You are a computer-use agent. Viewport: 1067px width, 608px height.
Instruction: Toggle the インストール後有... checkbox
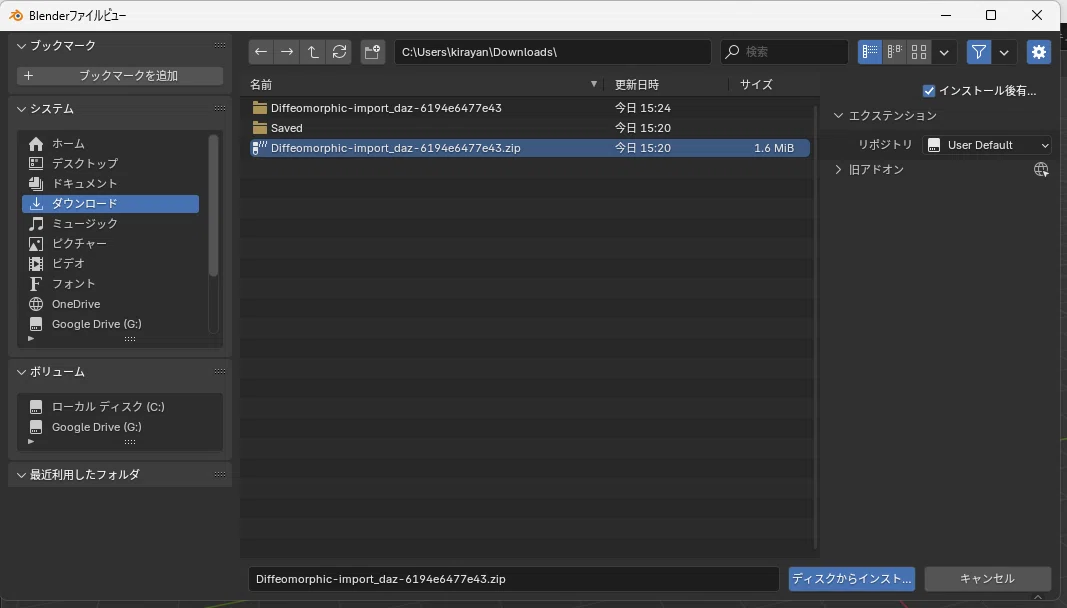[929, 91]
